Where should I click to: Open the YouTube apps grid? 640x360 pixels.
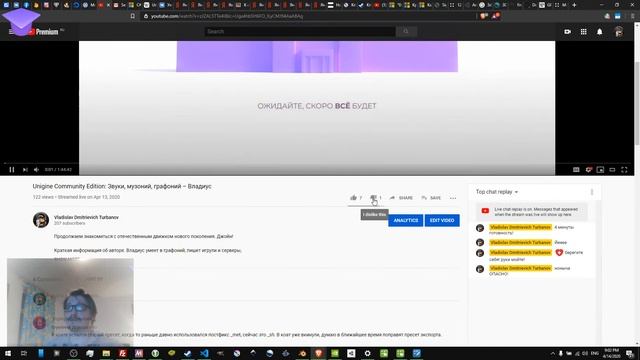[584, 31]
